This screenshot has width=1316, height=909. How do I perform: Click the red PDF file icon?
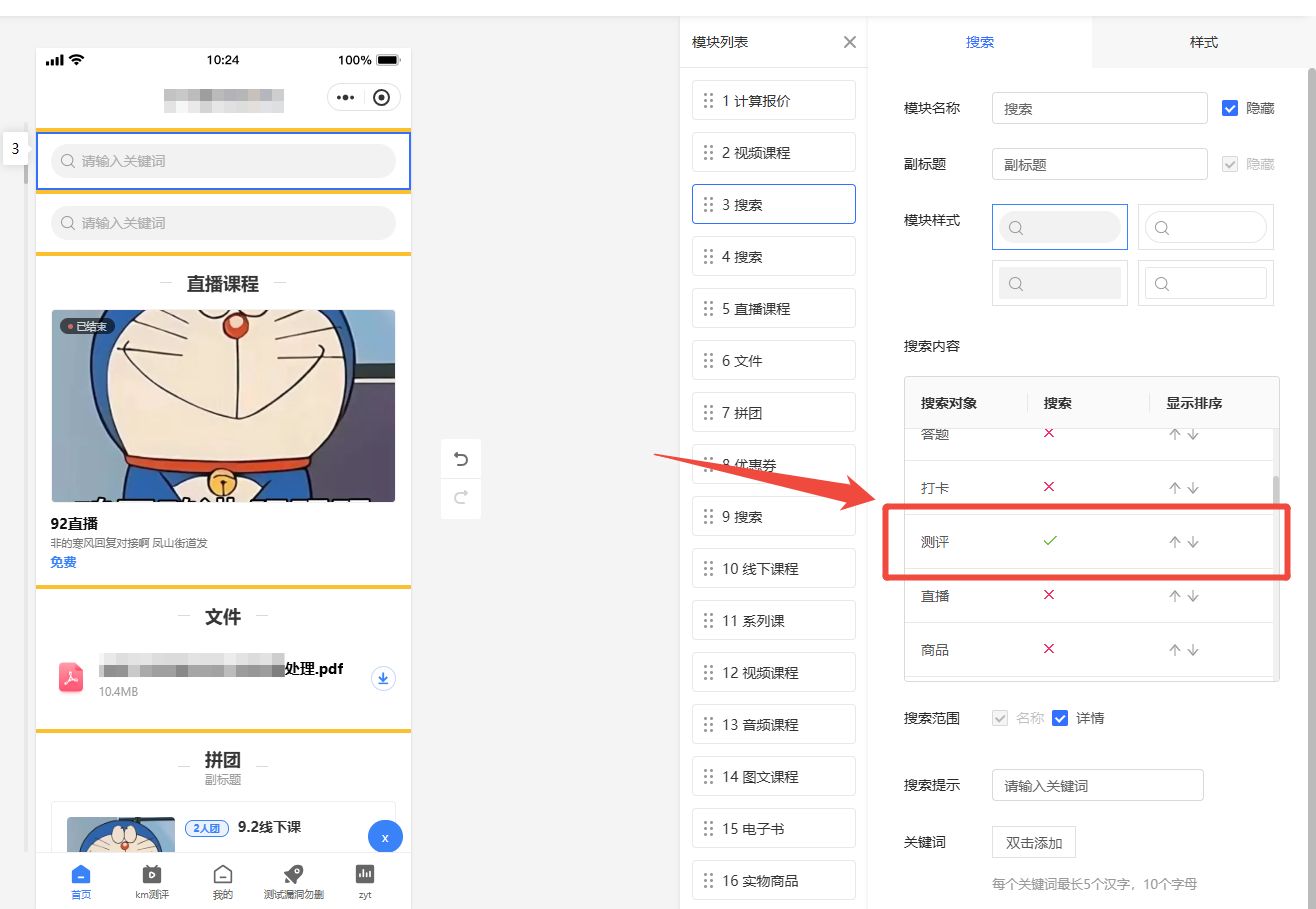(71, 677)
